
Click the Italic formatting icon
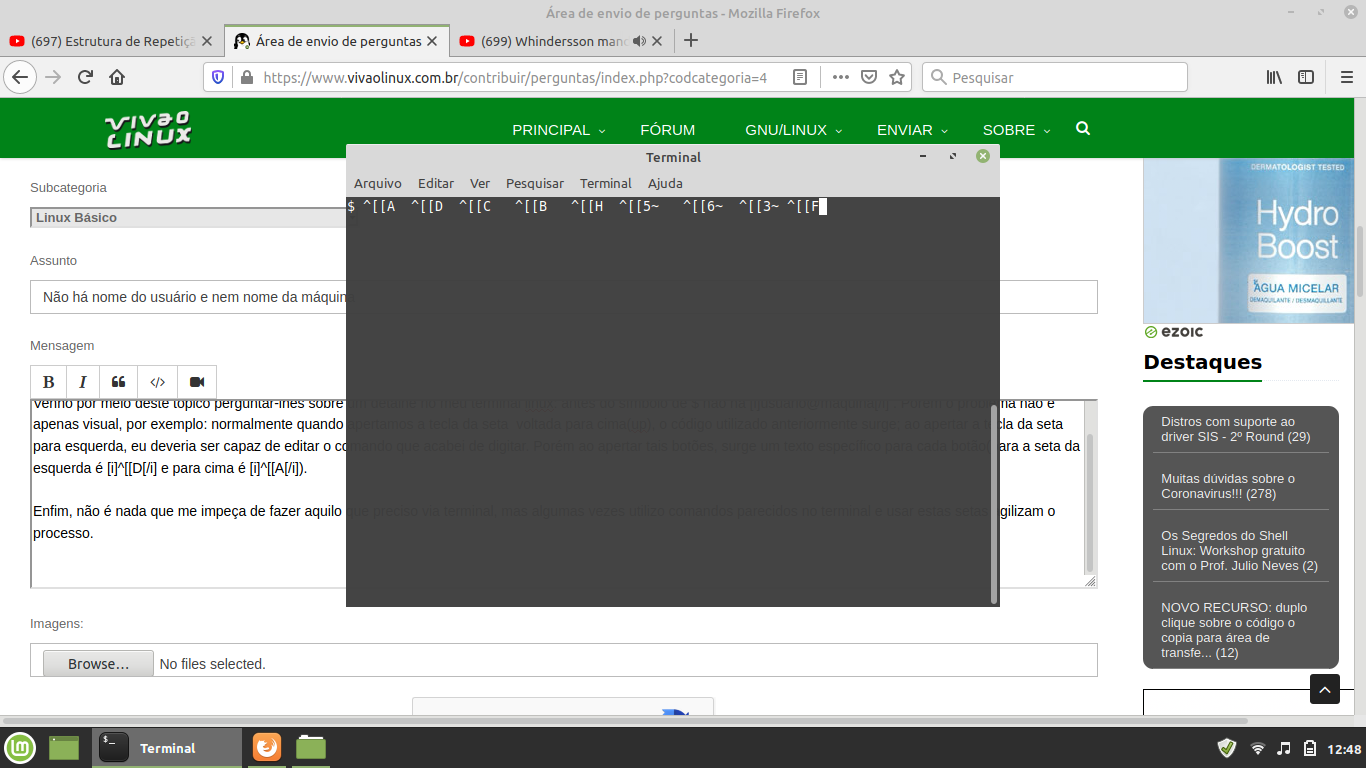(x=83, y=382)
